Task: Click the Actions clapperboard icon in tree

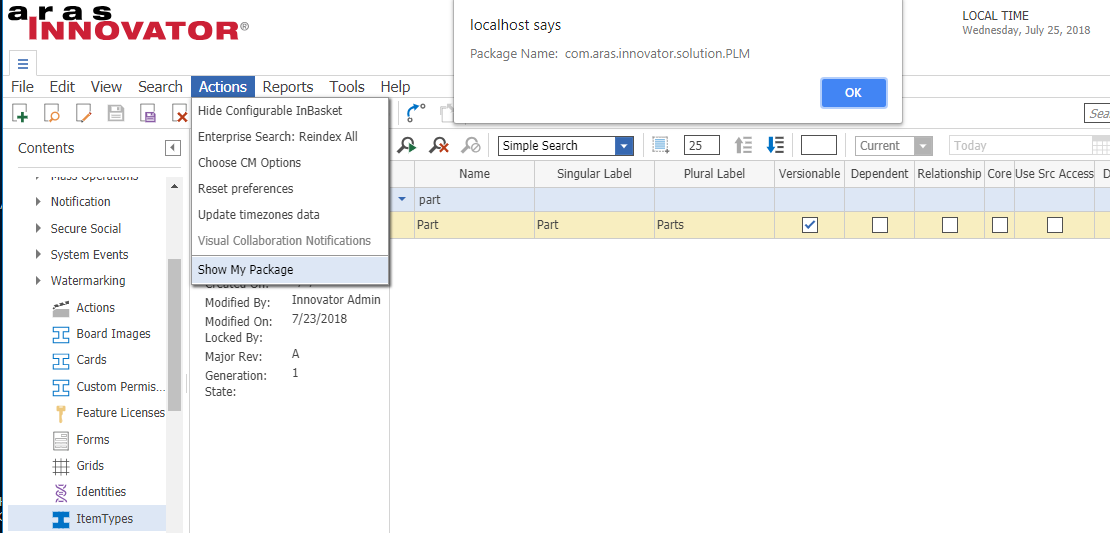Action: pyautogui.click(x=62, y=308)
